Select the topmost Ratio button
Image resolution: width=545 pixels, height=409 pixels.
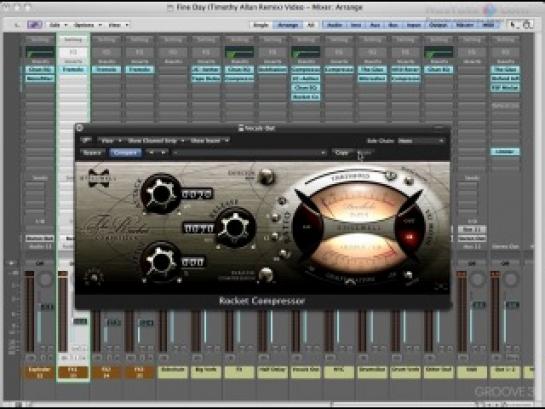coord(281,201)
